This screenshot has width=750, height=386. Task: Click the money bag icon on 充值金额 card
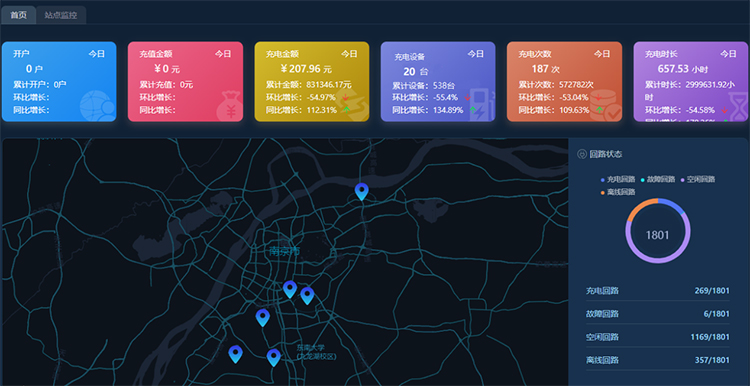click(x=230, y=106)
